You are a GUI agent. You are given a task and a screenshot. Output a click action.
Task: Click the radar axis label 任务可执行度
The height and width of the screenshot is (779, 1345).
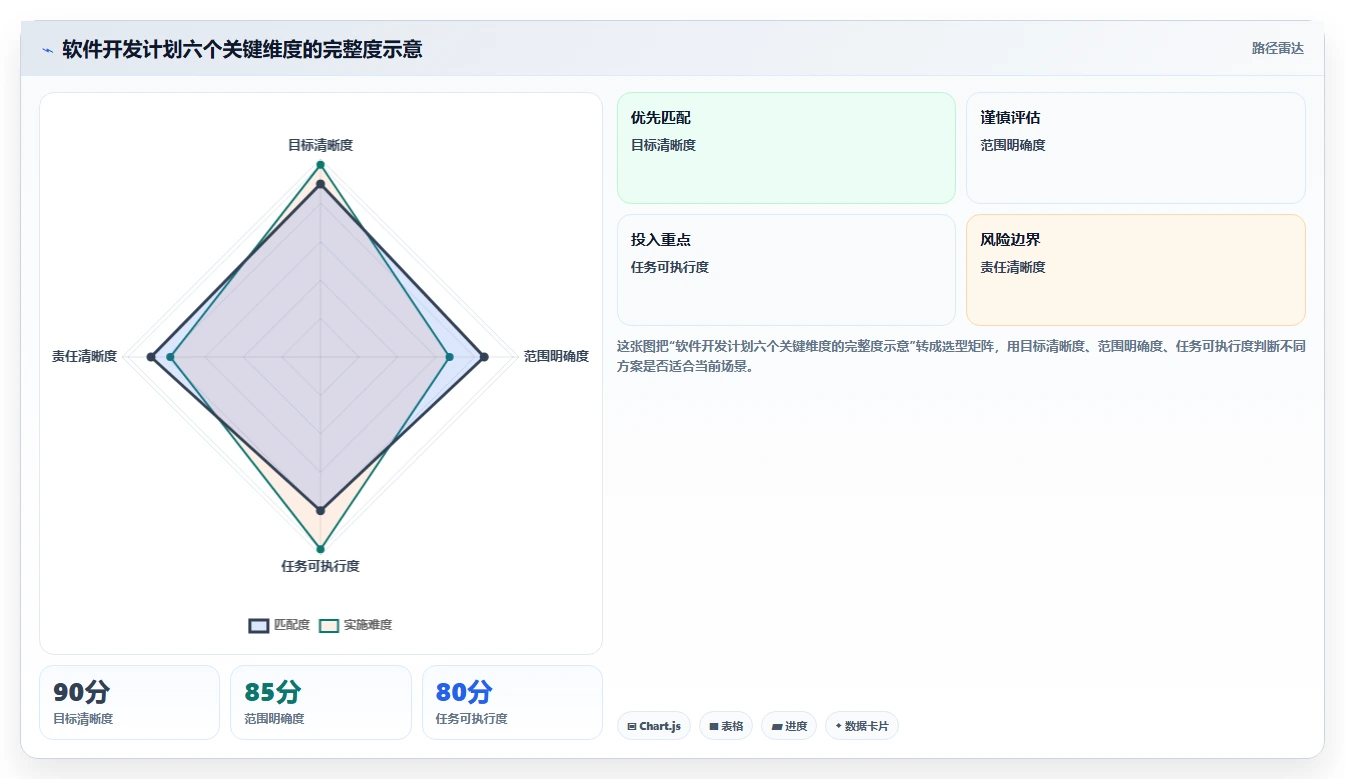click(x=320, y=566)
